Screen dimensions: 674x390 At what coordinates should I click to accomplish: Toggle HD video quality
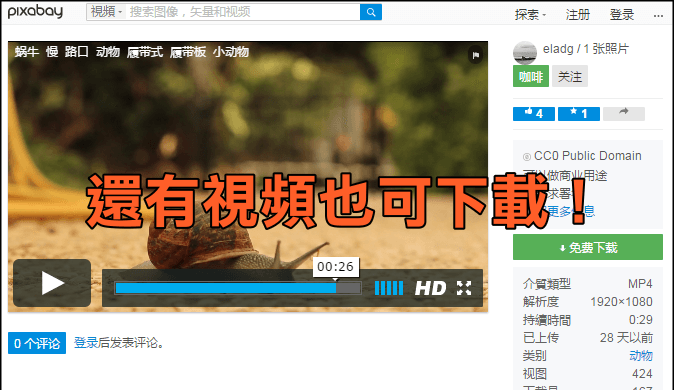[x=430, y=288]
